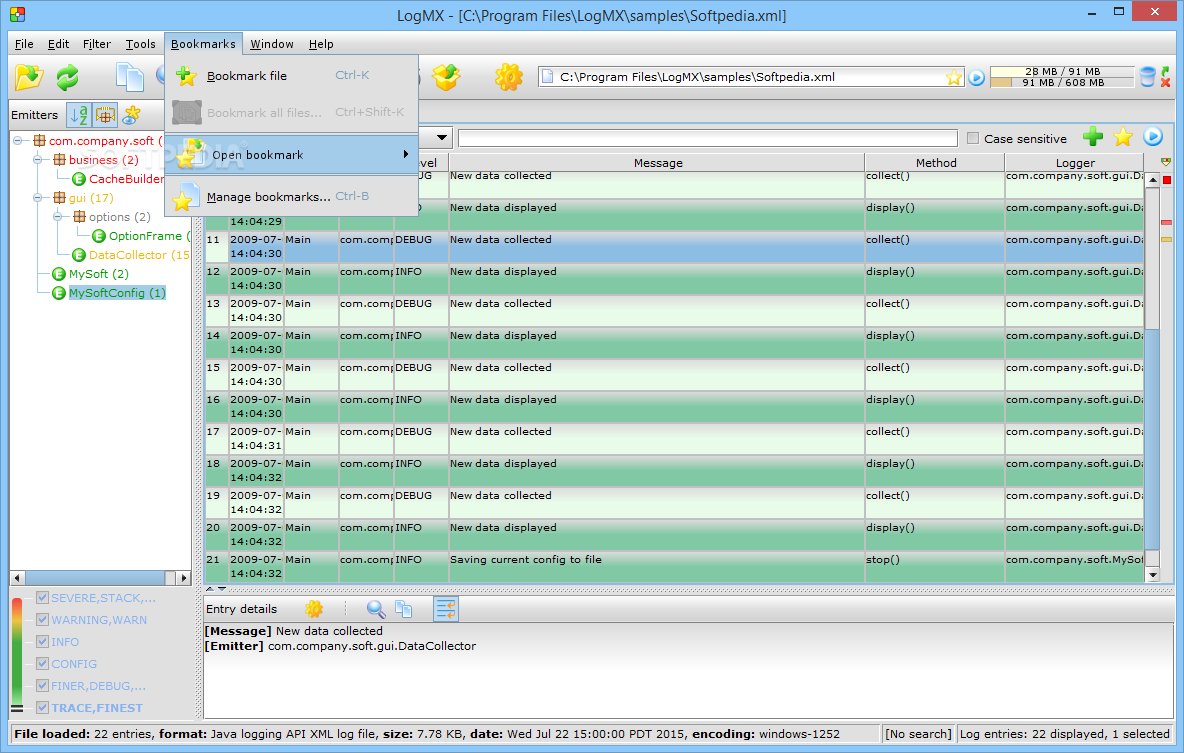The width and height of the screenshot is (1184, 753).
Task: Click into the search text field
Action: coord(708,138)
